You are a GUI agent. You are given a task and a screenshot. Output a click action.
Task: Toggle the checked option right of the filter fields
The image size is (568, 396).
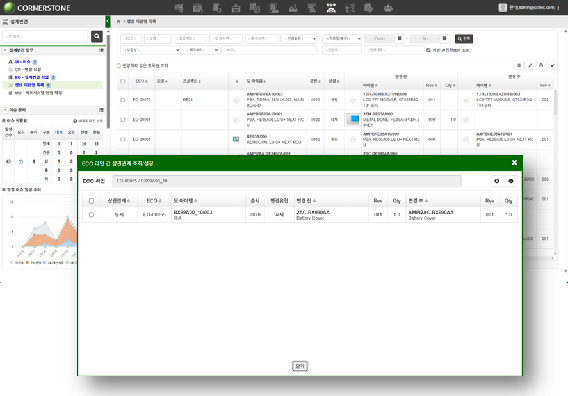click(x=429, y=50)
